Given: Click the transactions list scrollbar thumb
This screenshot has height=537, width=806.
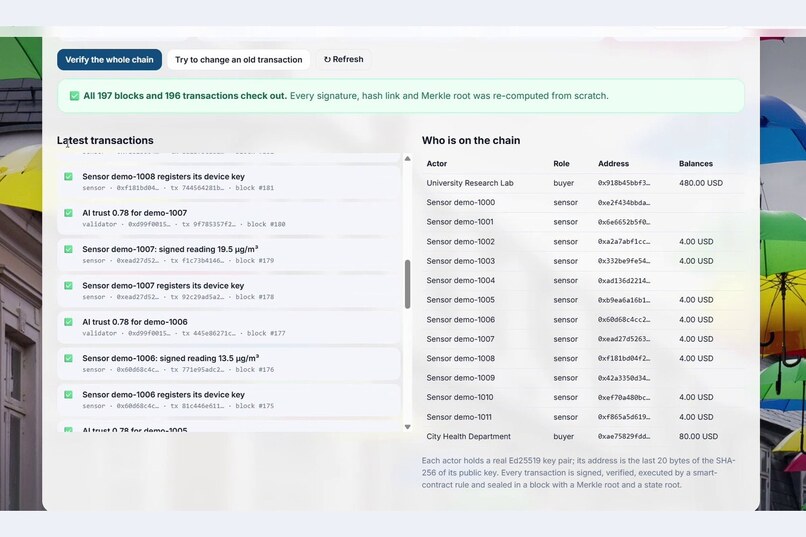Looking at the screenshot, I should [x=408, y=284].
